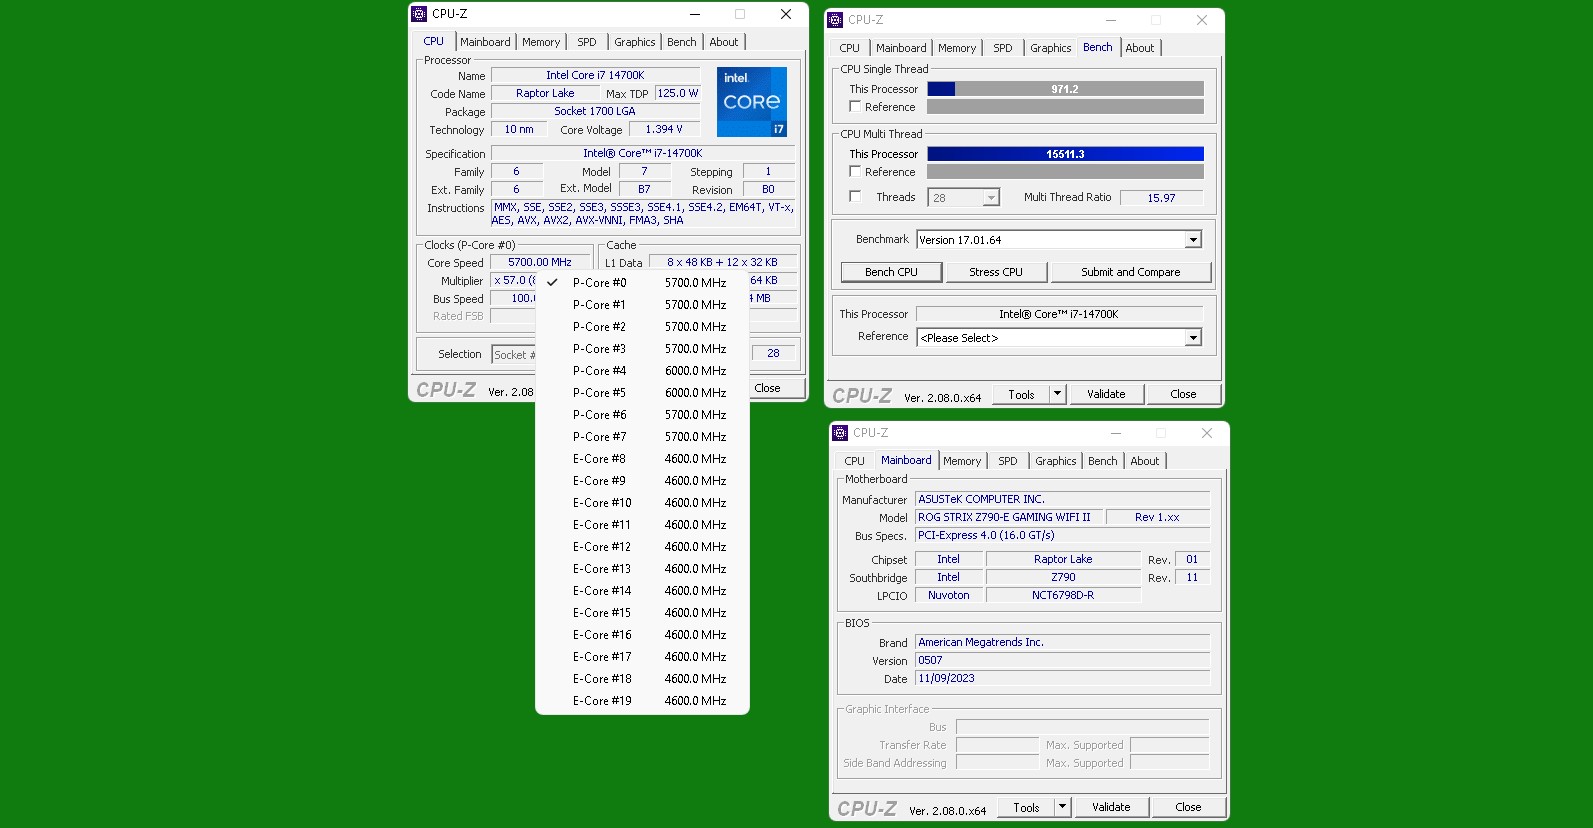1593x828 pixels.
Task: Enable Reference checkbox under CPU Single Thread
Action: (x=855, y=107)
